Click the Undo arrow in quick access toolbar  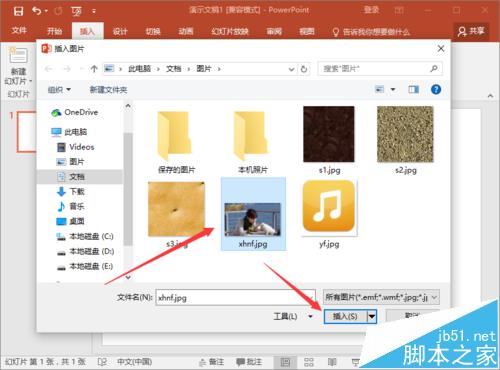pos(37,11)
